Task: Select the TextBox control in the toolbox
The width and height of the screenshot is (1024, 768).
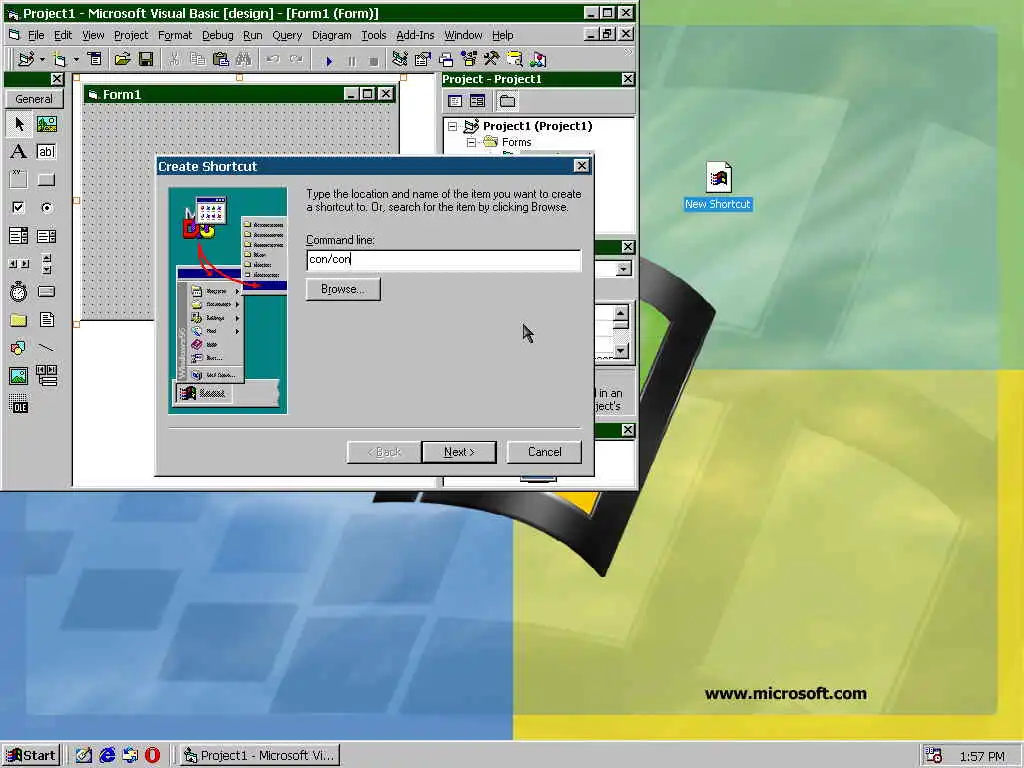Action: pyautogui.click(x=46, y=152)
